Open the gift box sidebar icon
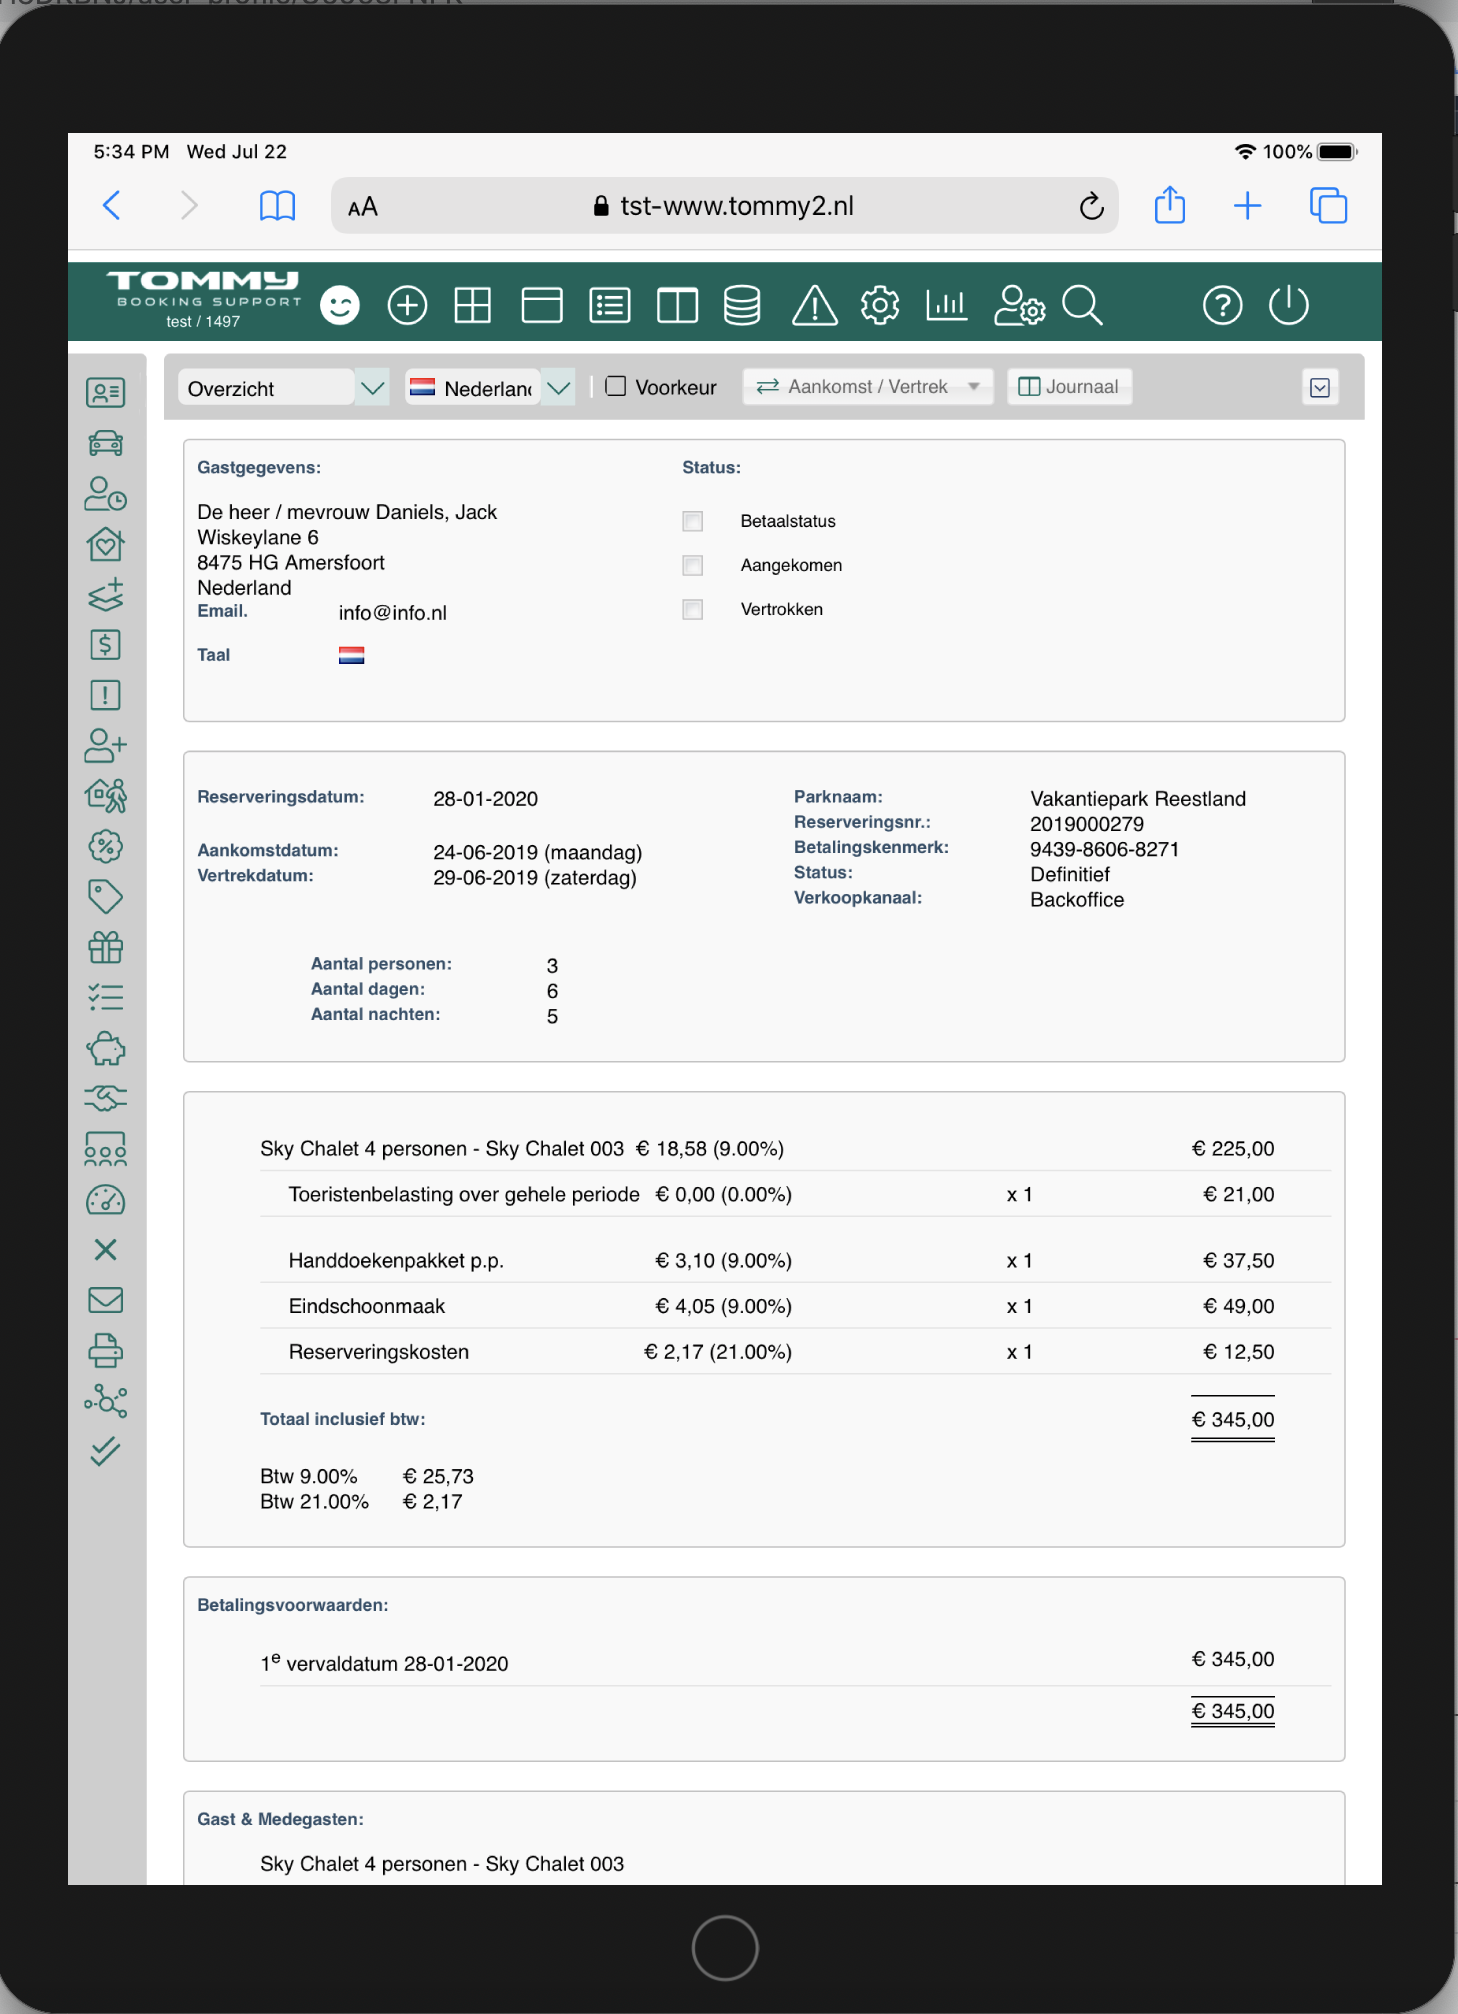Image resolution: width=1458 pixels, height=2014 pixels. [105, 947]
